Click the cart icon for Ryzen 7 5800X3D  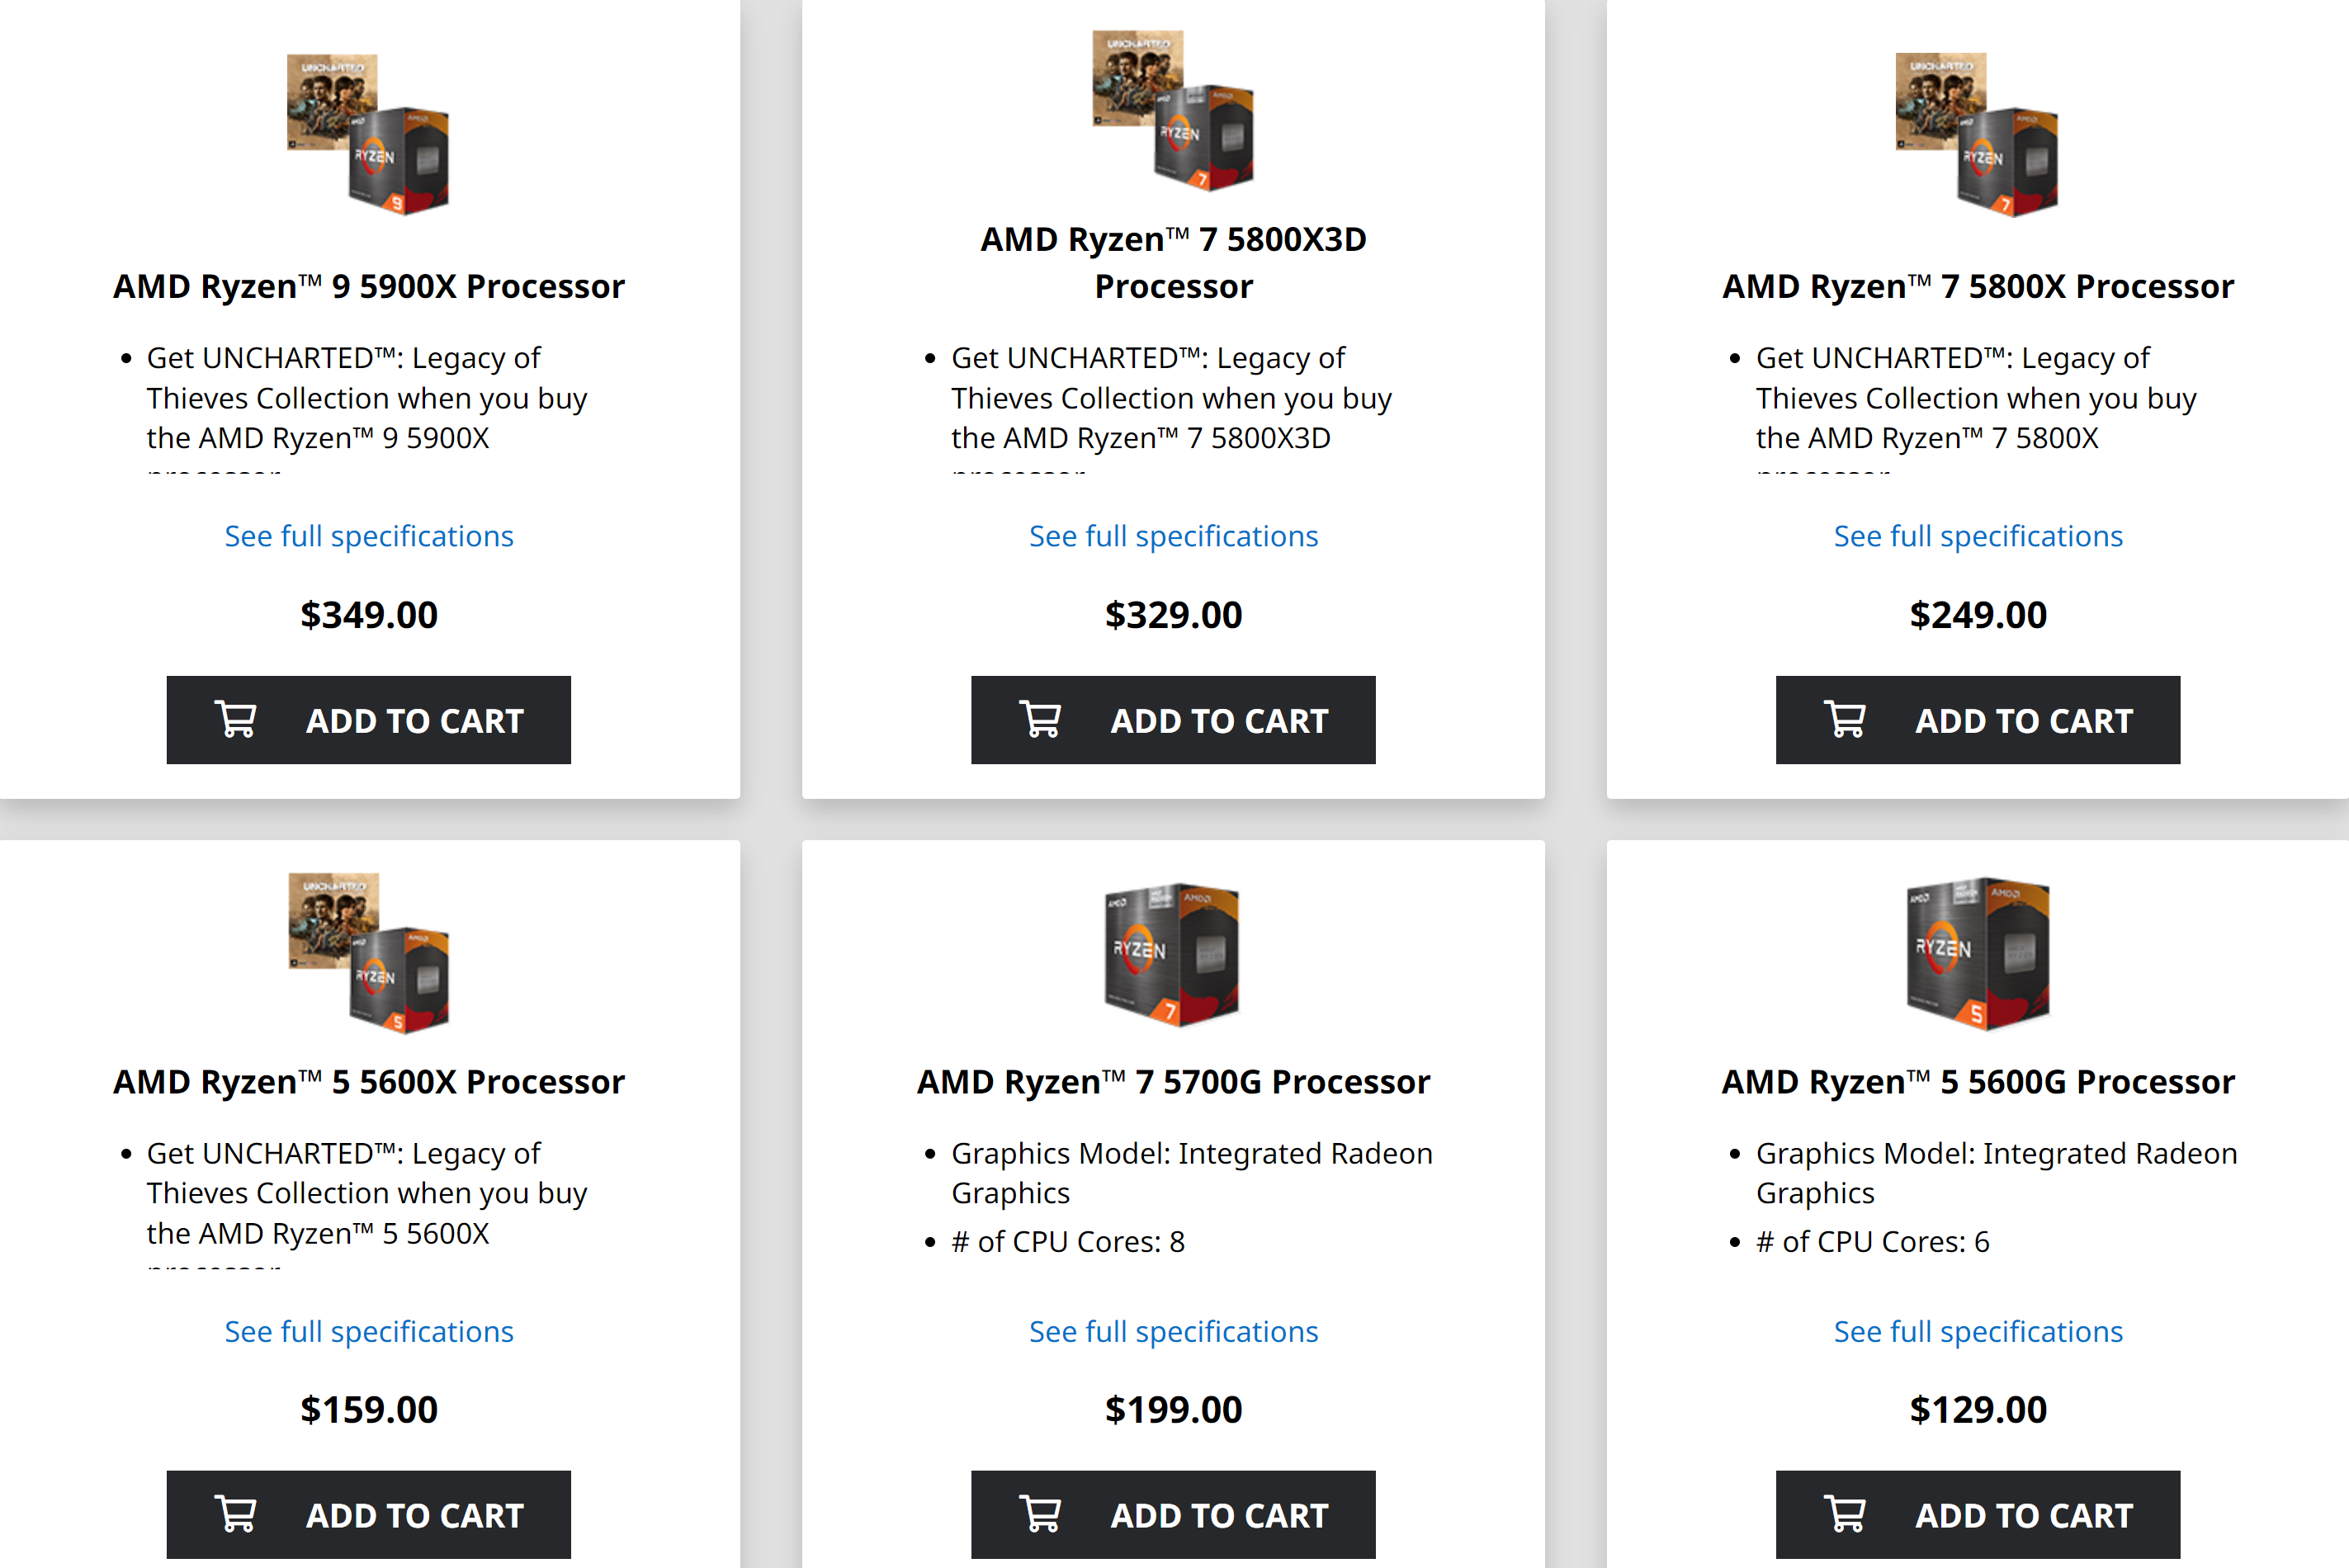(x=1040, y=720)
